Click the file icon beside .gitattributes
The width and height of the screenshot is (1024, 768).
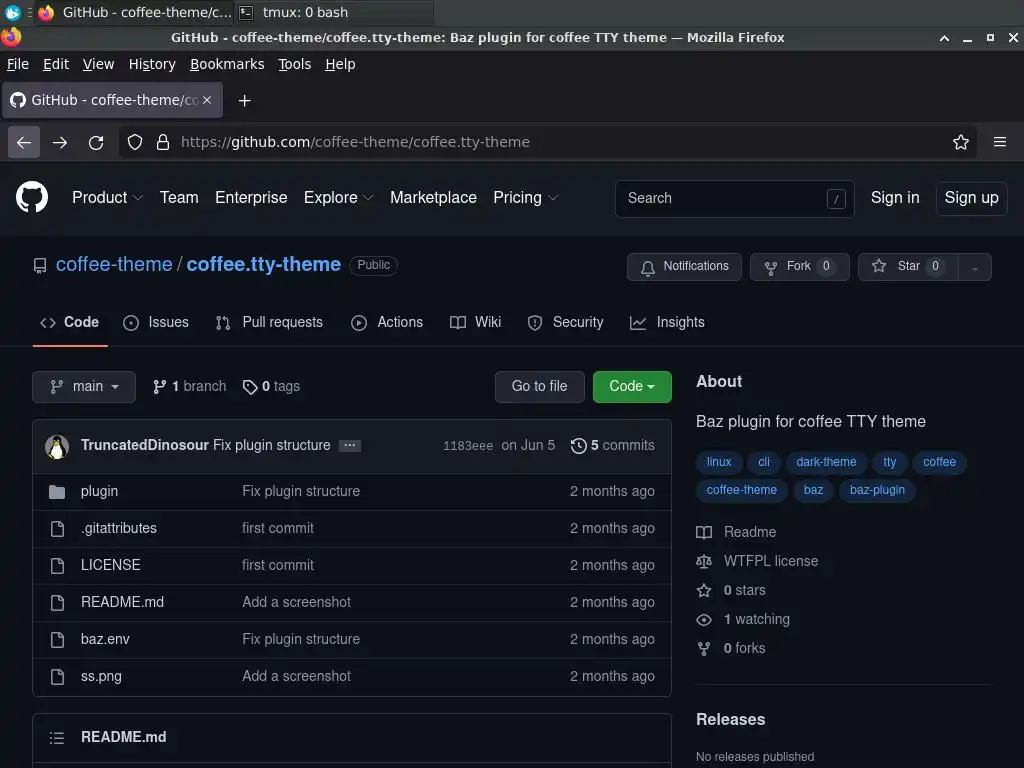pyautogui.click(x=57, y=528)
